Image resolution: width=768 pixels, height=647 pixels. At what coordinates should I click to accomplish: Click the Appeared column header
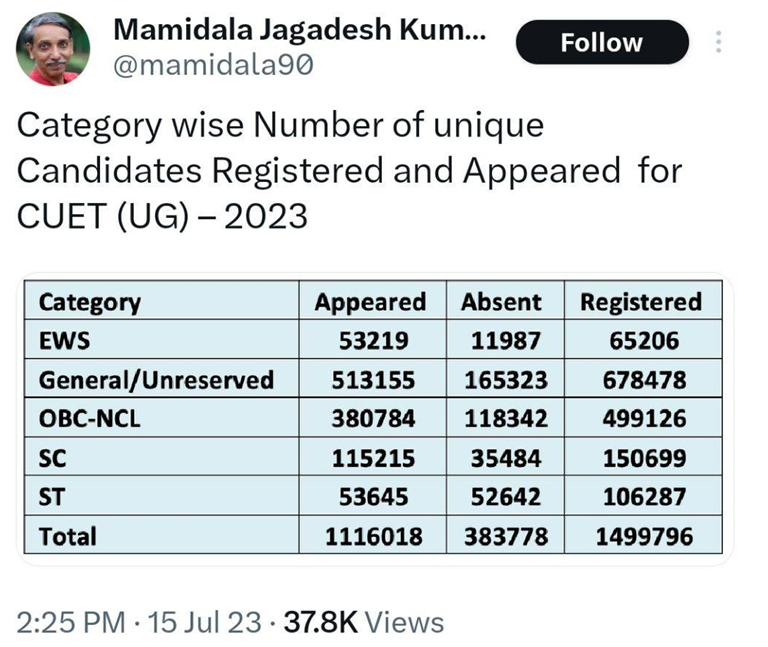[370, 302]
